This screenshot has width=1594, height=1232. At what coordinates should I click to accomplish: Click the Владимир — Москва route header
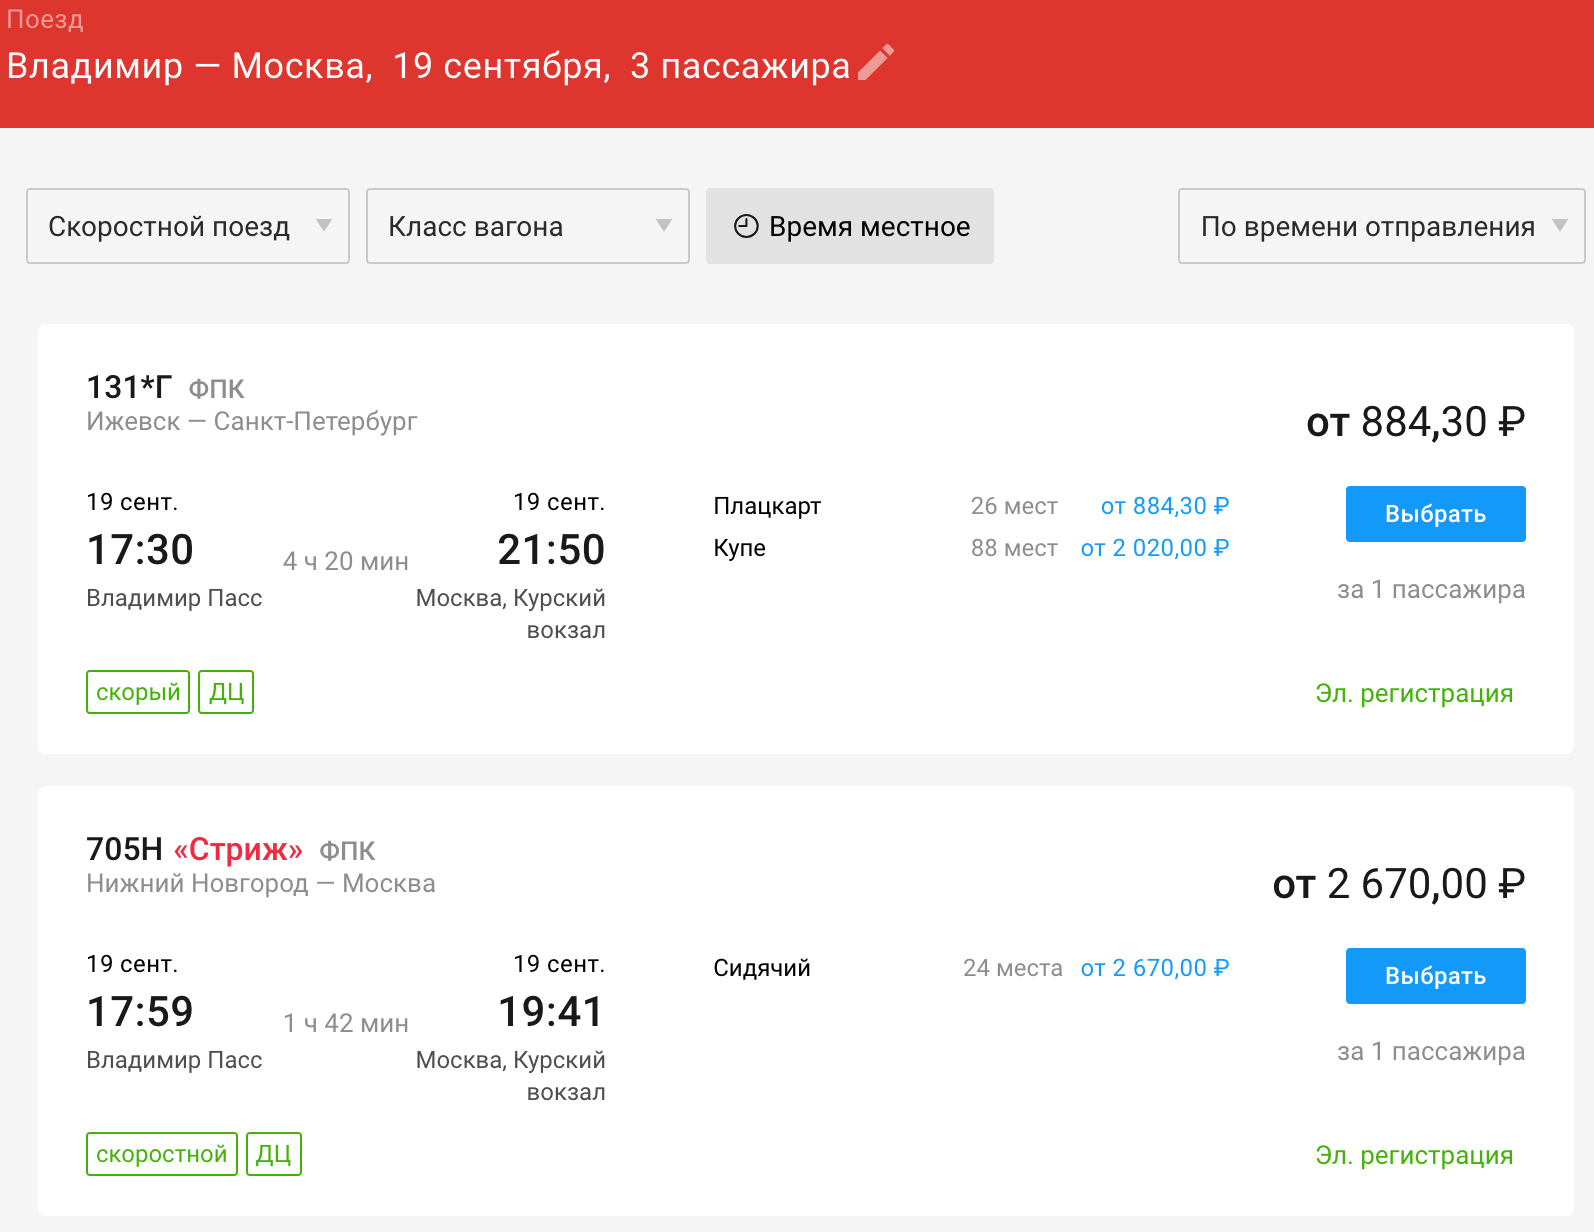pyautogui.click(x=189, y=66)
